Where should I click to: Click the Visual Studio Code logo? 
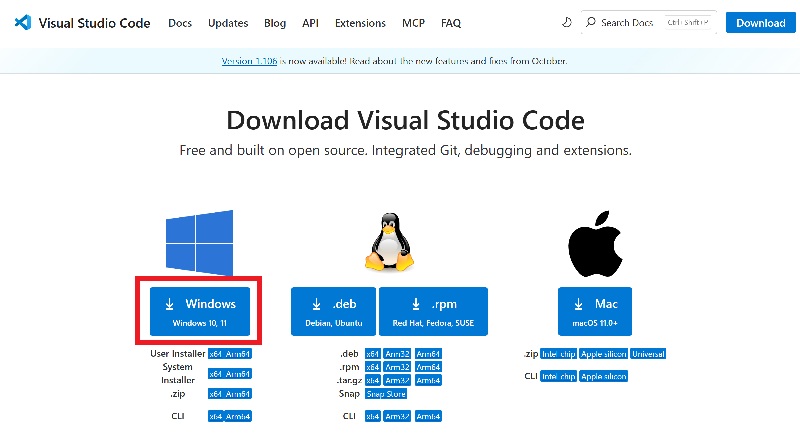coord(23,22)
